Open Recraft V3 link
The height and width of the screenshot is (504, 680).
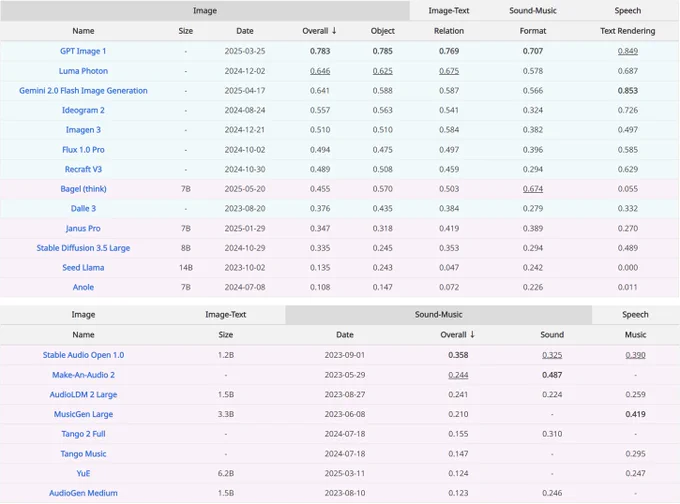[x=83, y=169]
